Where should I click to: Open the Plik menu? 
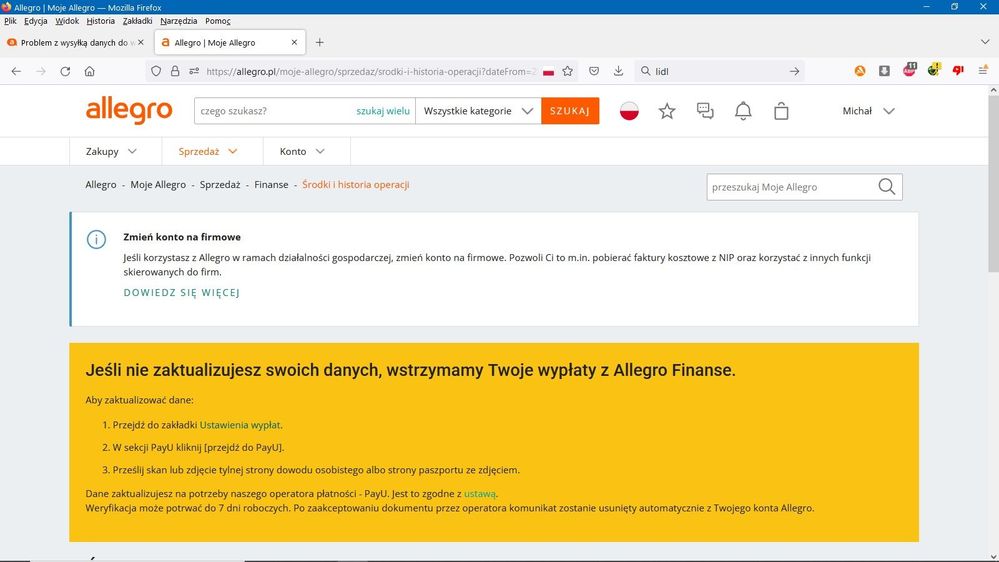click(x=10, y=21)
